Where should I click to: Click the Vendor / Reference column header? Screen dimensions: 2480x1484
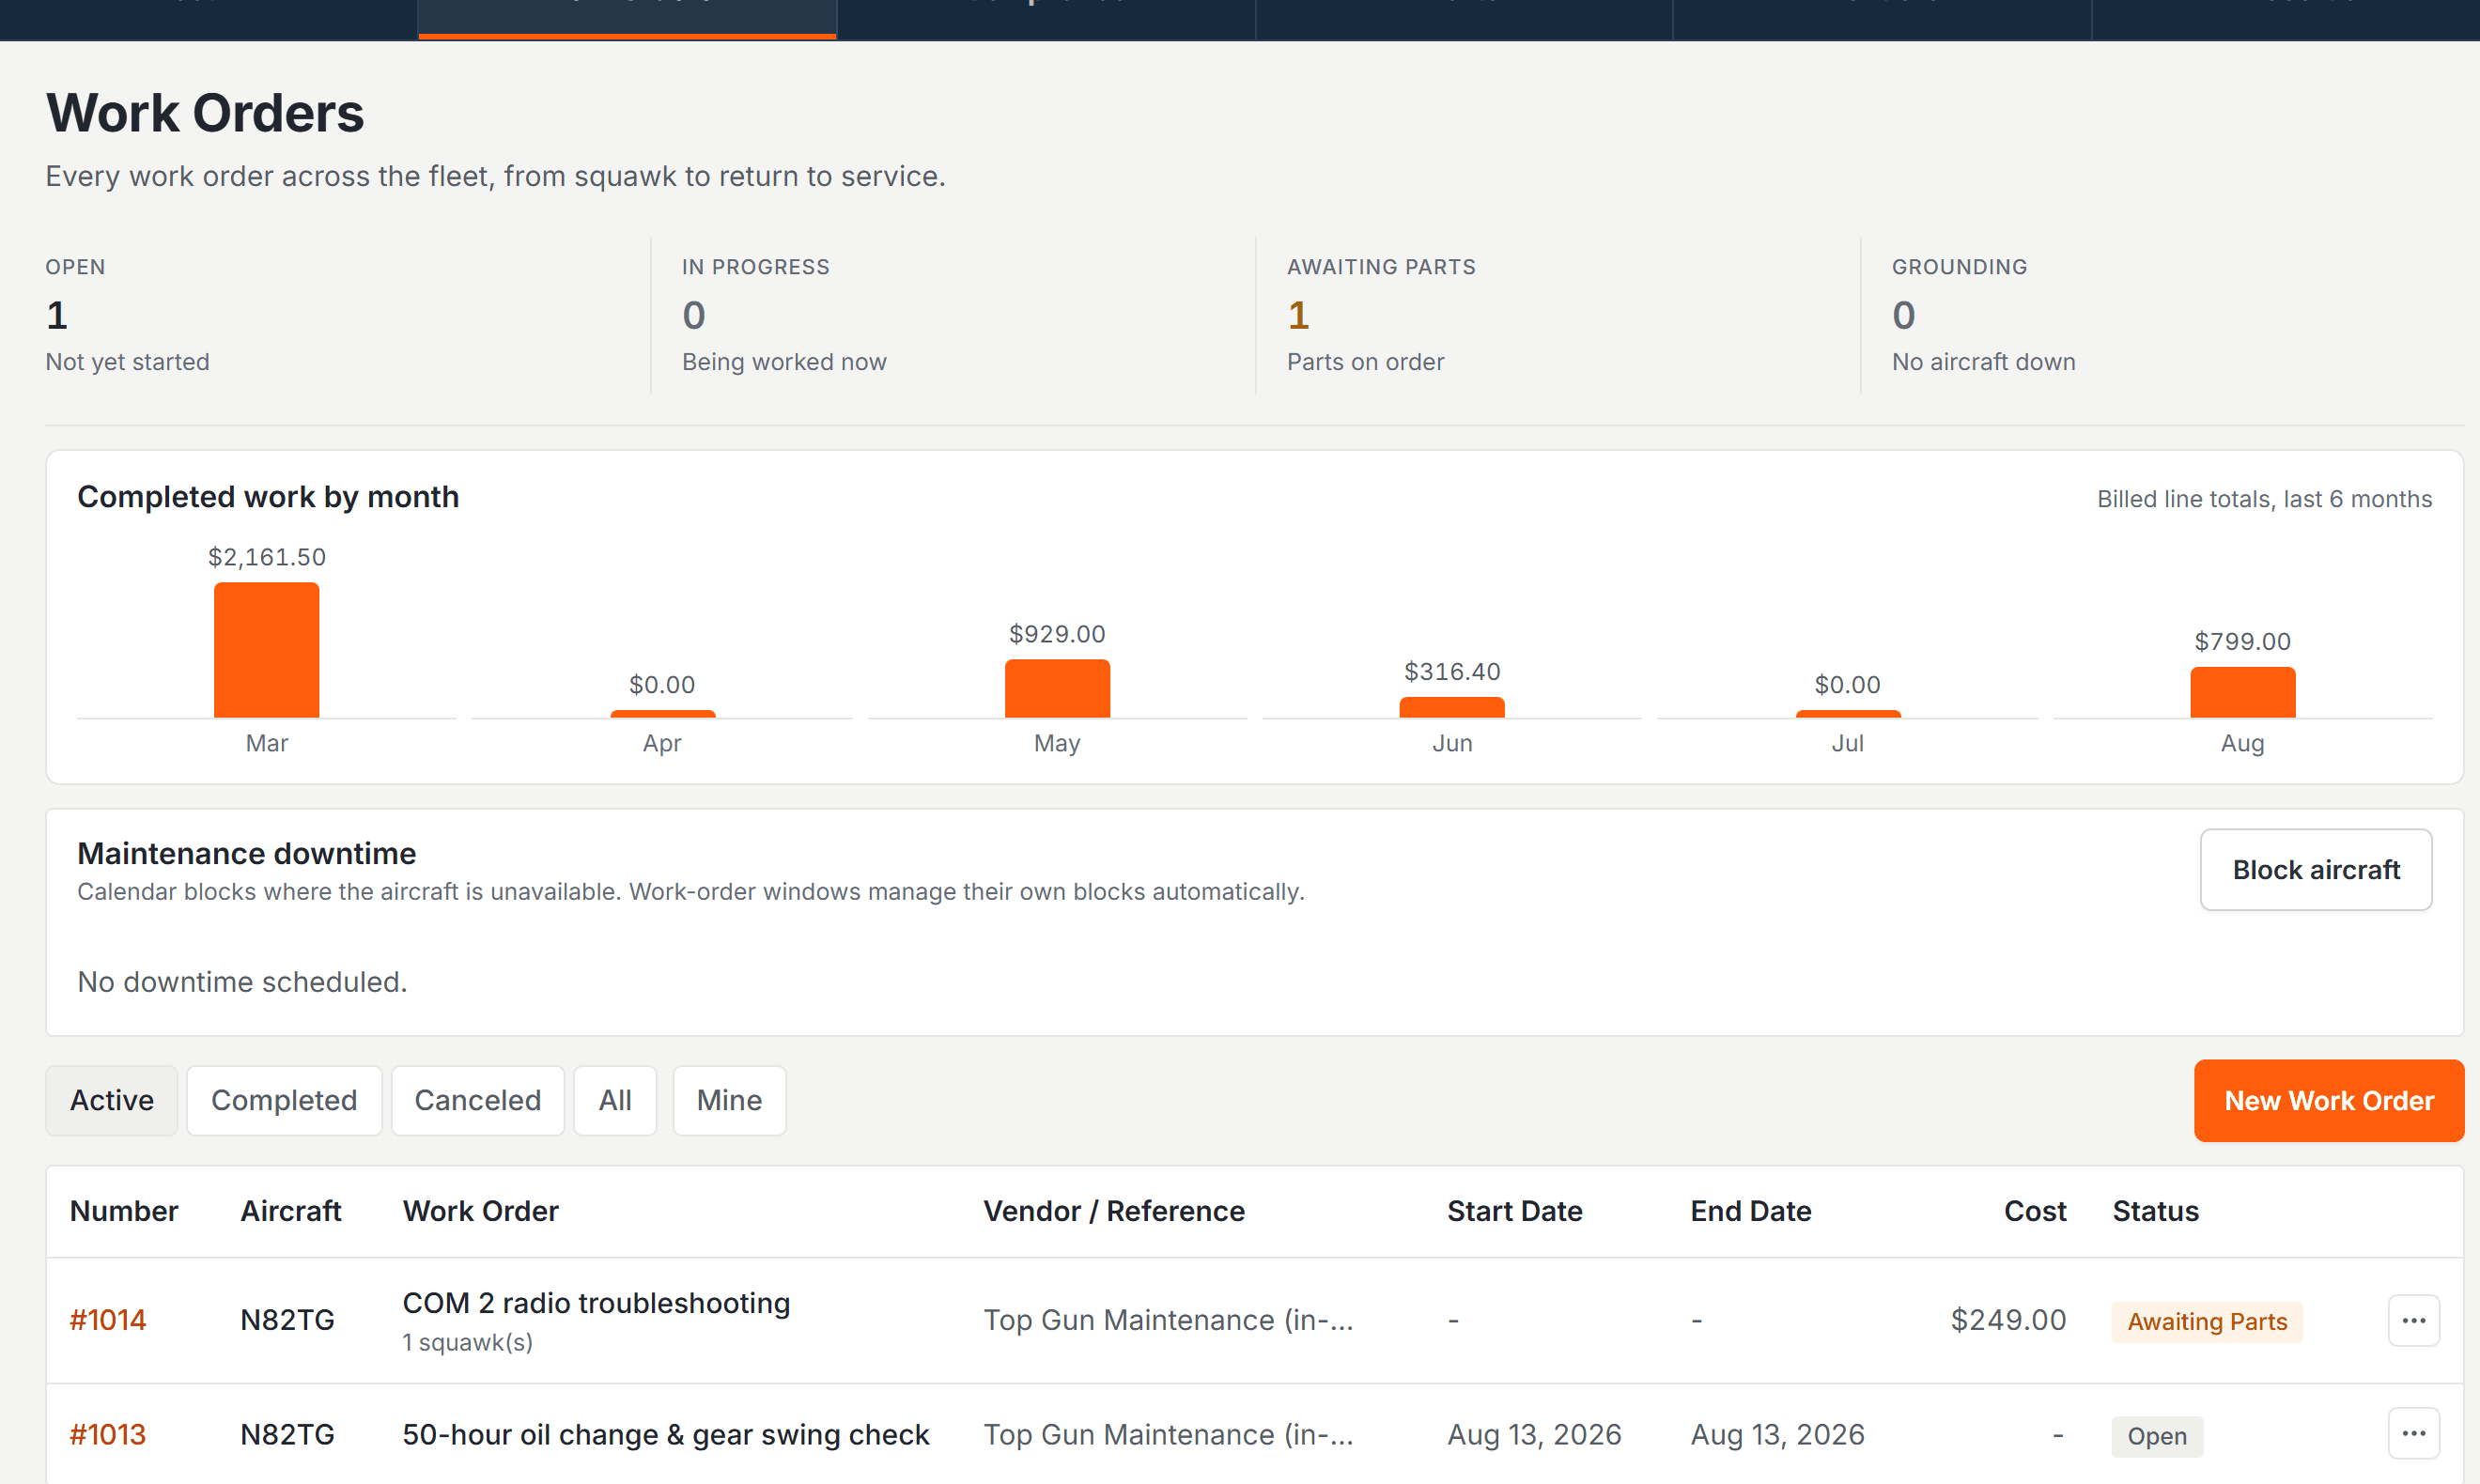tap(1114, 1211)
